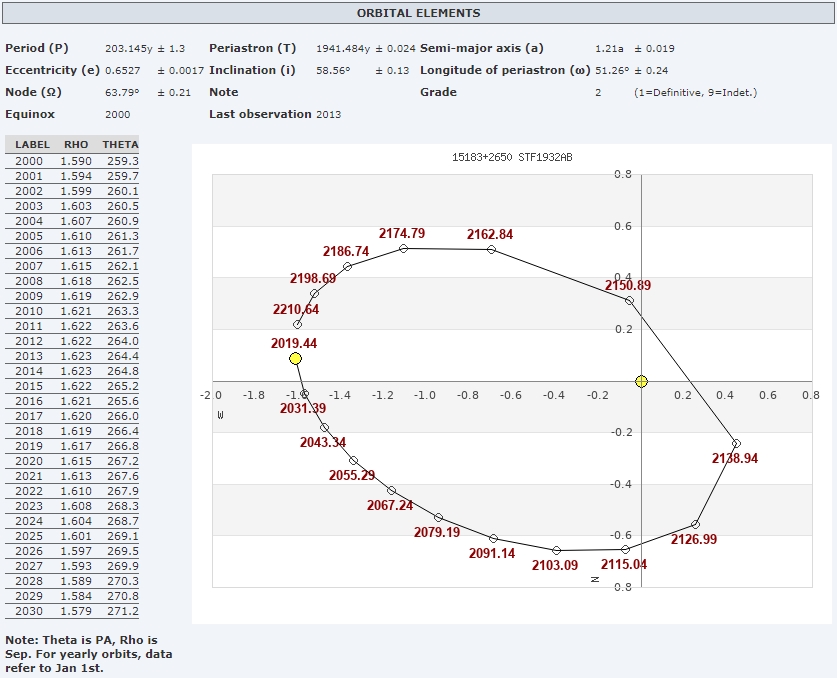The width and height of the screenshot is (837, 678).
Task: Click the 2162.84 orbit point circle
Action: coord(491,249)
